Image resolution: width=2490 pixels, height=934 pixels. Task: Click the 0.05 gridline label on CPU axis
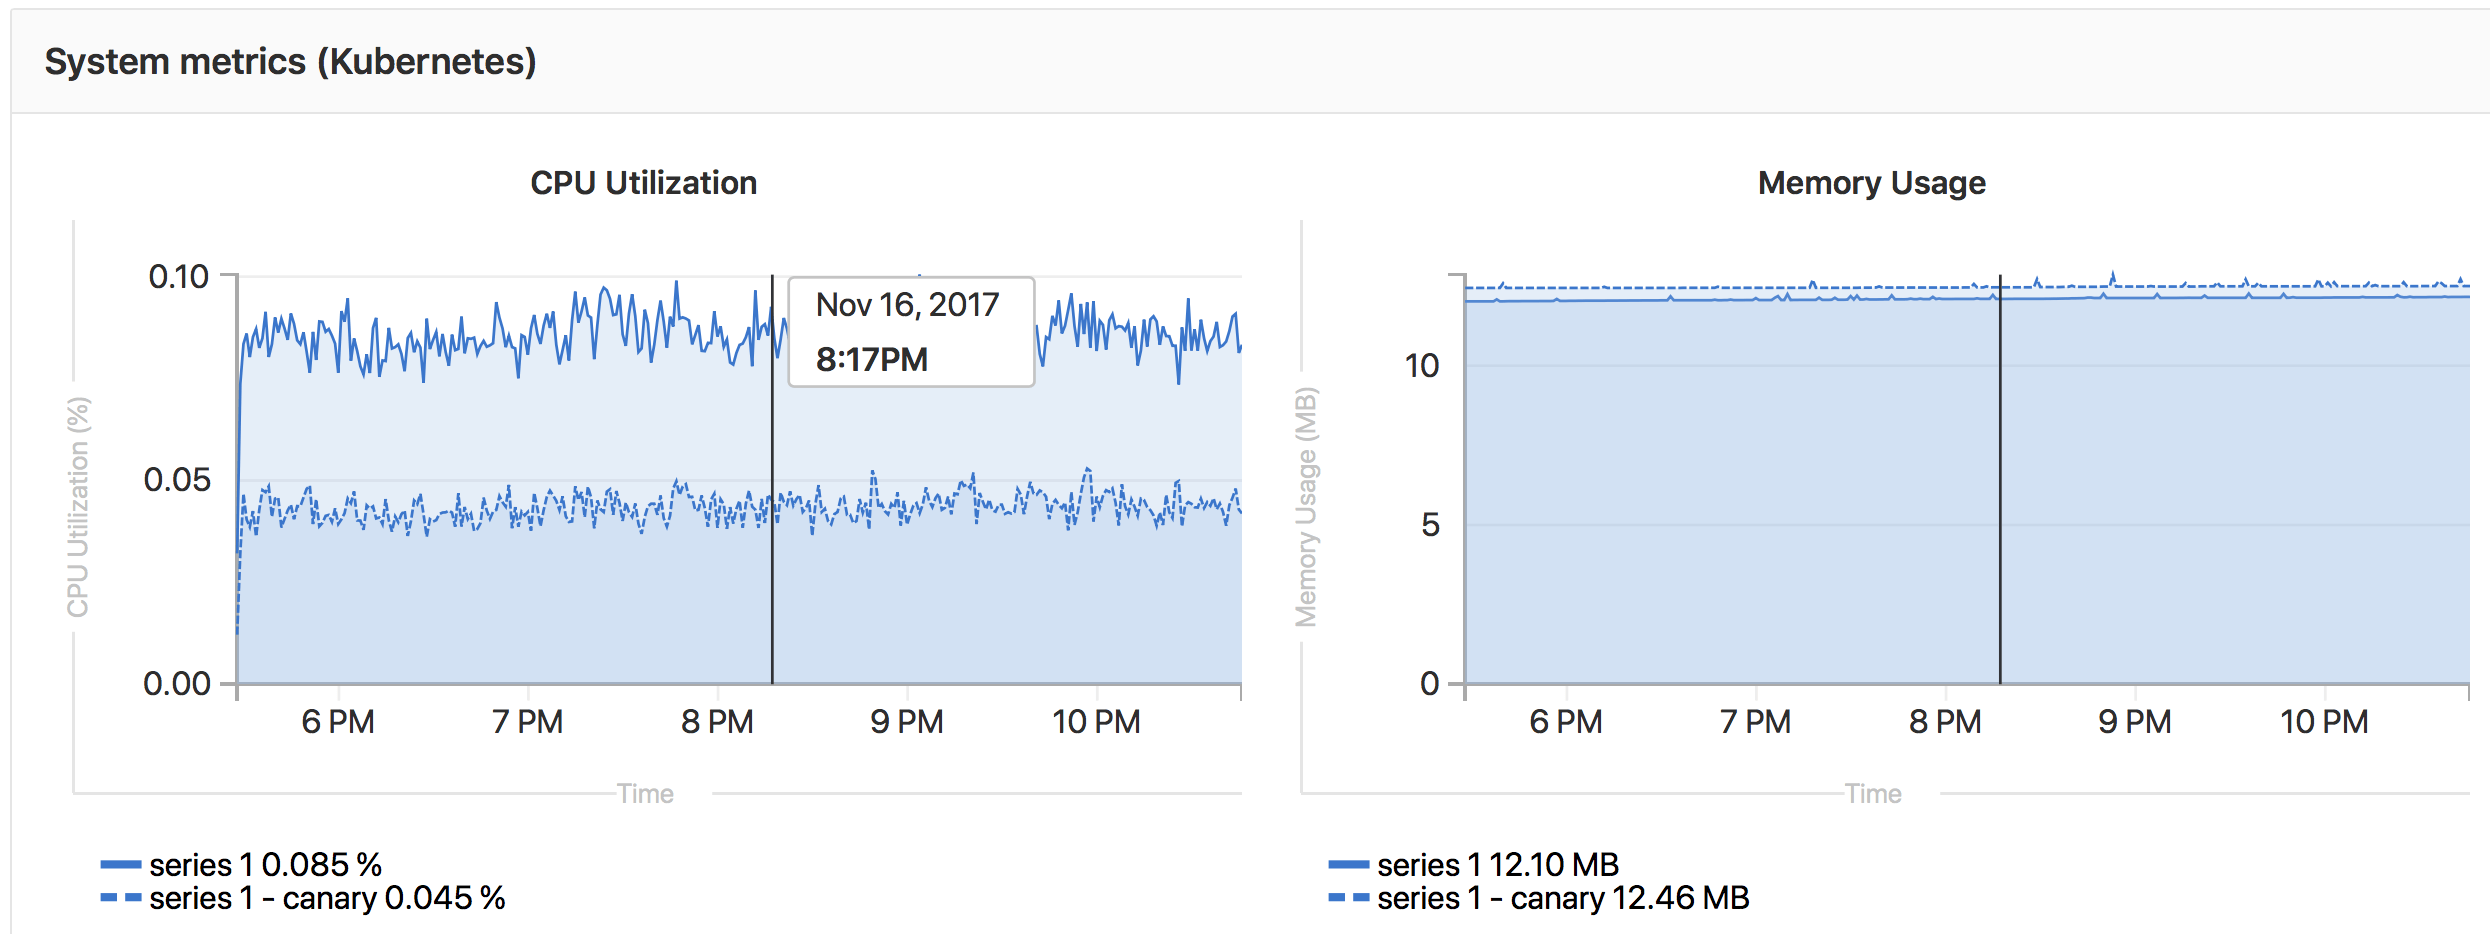(177, 480)
